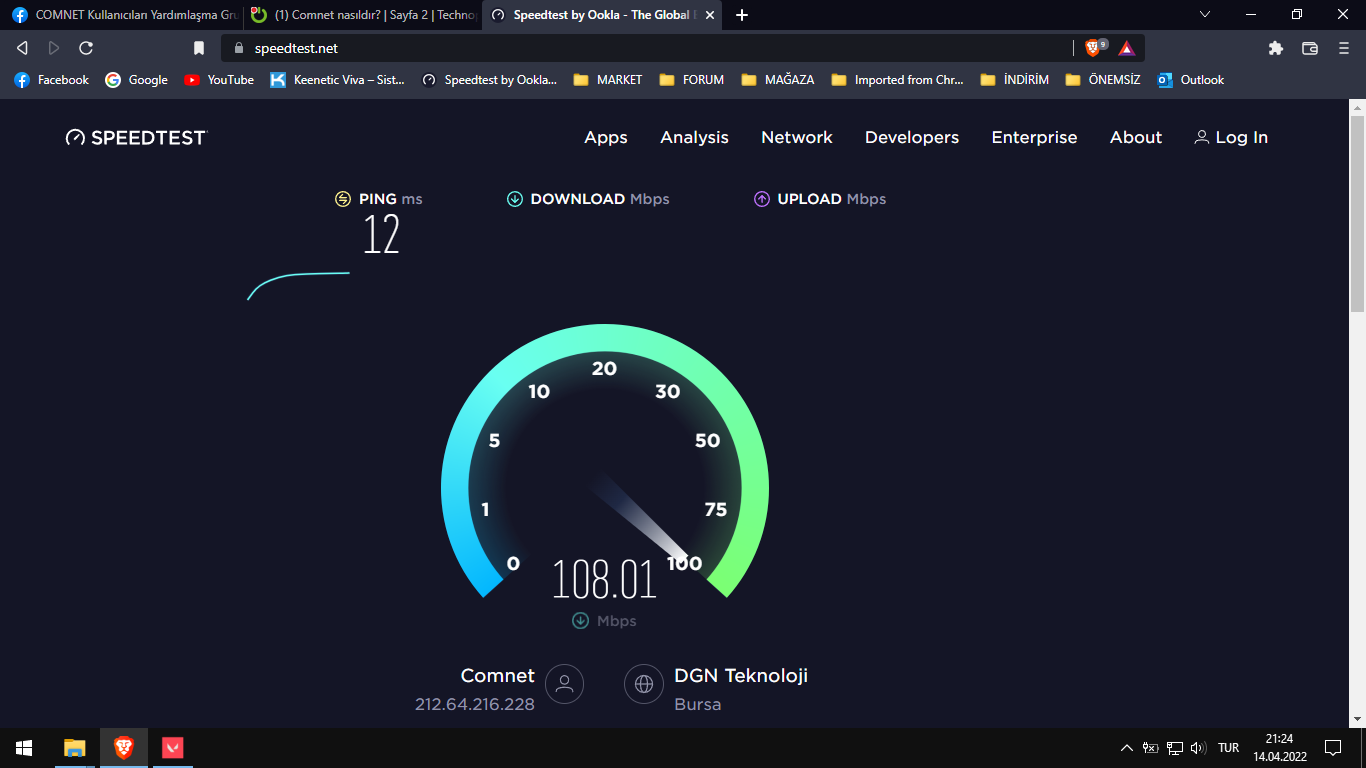Open the Outlook bookmark
Screen dimensions: 1366x768
tap(1190, 80)
